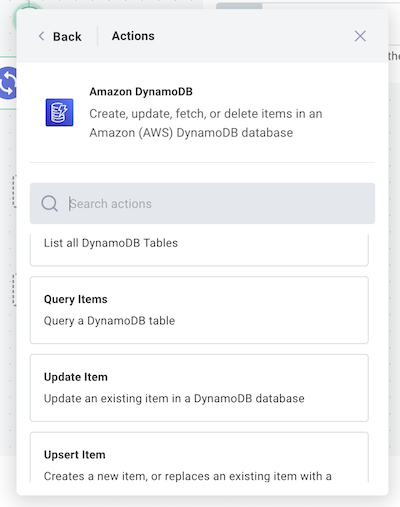Screen dimensions: 400x507
Task: Close the Actions panel with the X icon
Action: tap(360, 36)
